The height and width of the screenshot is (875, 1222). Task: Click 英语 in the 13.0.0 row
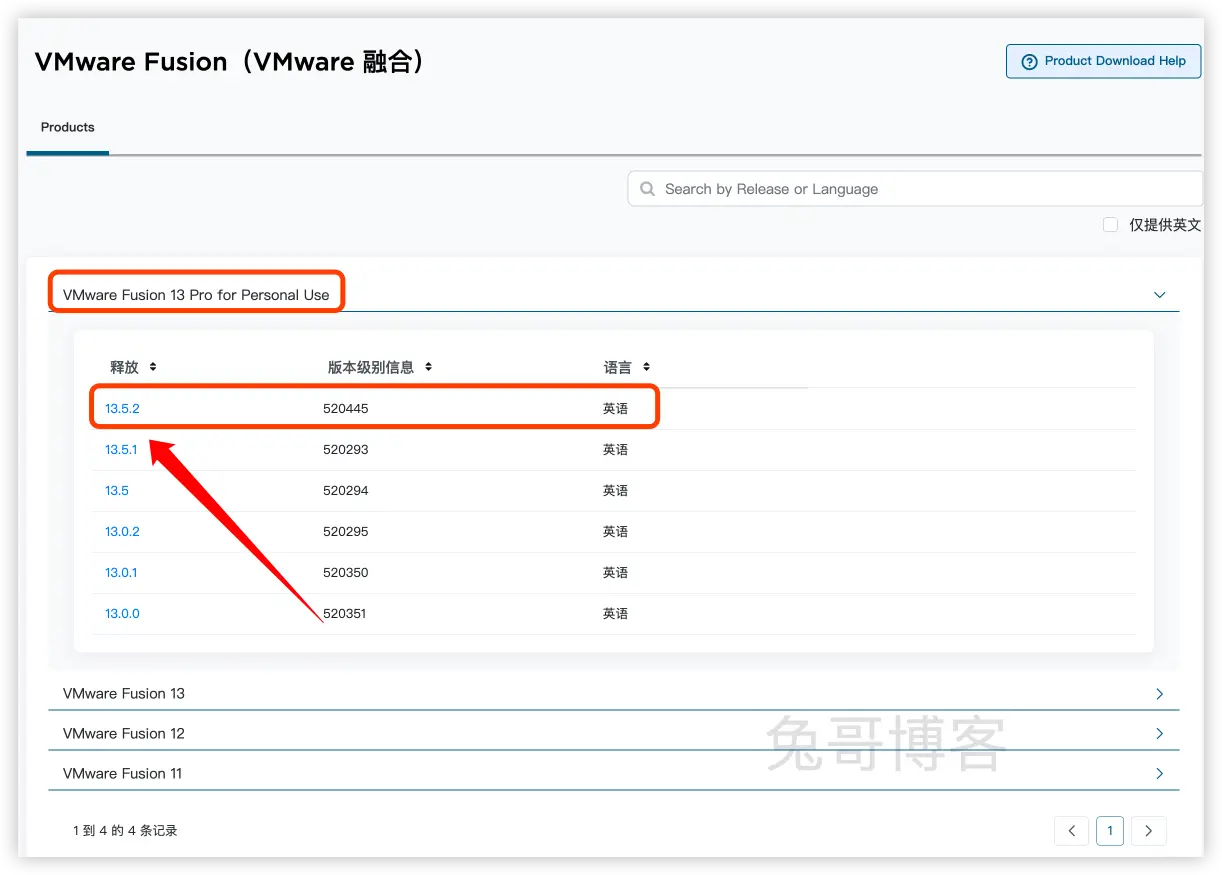[x=616, y=614]
